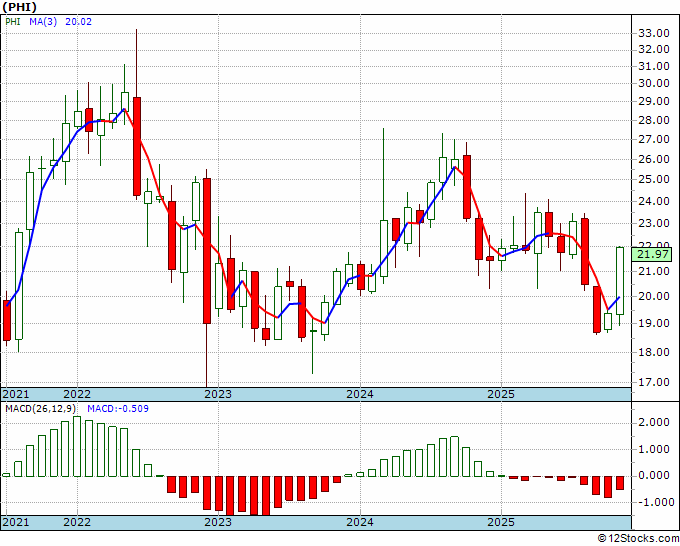Click the 1.000 MACD axis label

(654, 449)
